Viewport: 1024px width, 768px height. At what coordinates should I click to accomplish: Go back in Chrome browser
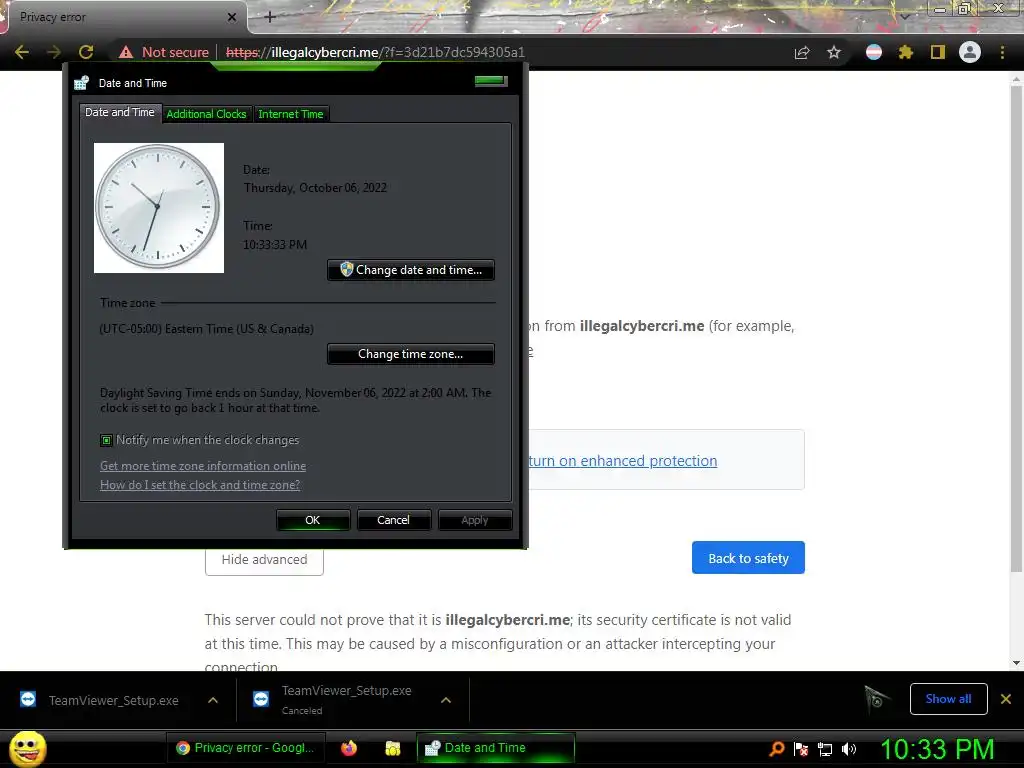pyautogui.click(x=22, y=52)
